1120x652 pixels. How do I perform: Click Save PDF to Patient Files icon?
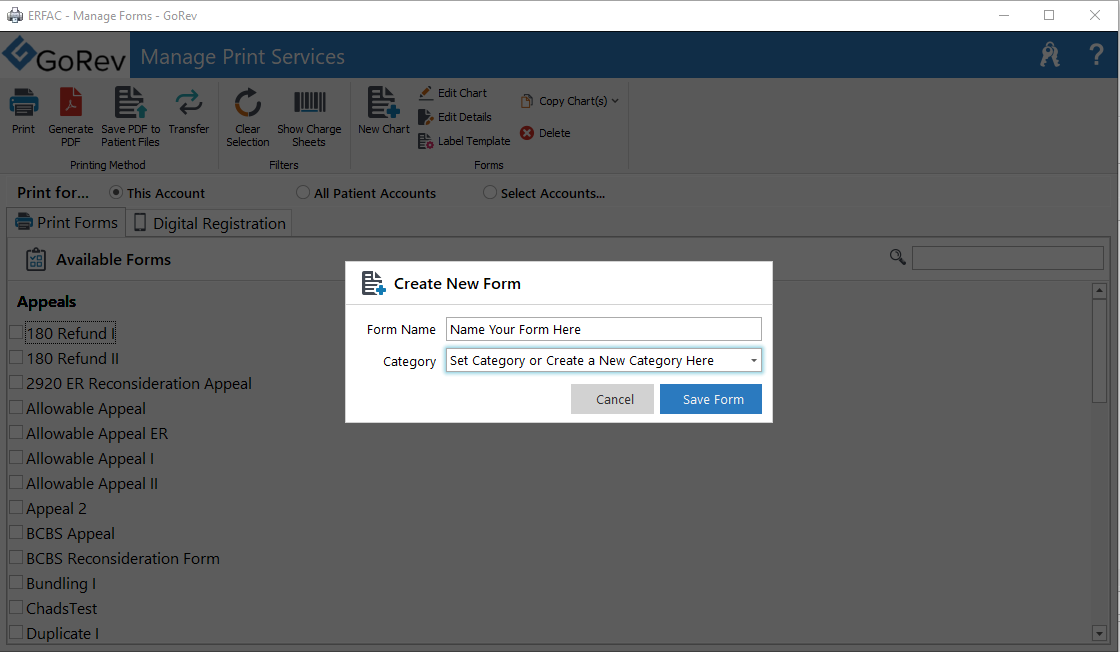131,103
